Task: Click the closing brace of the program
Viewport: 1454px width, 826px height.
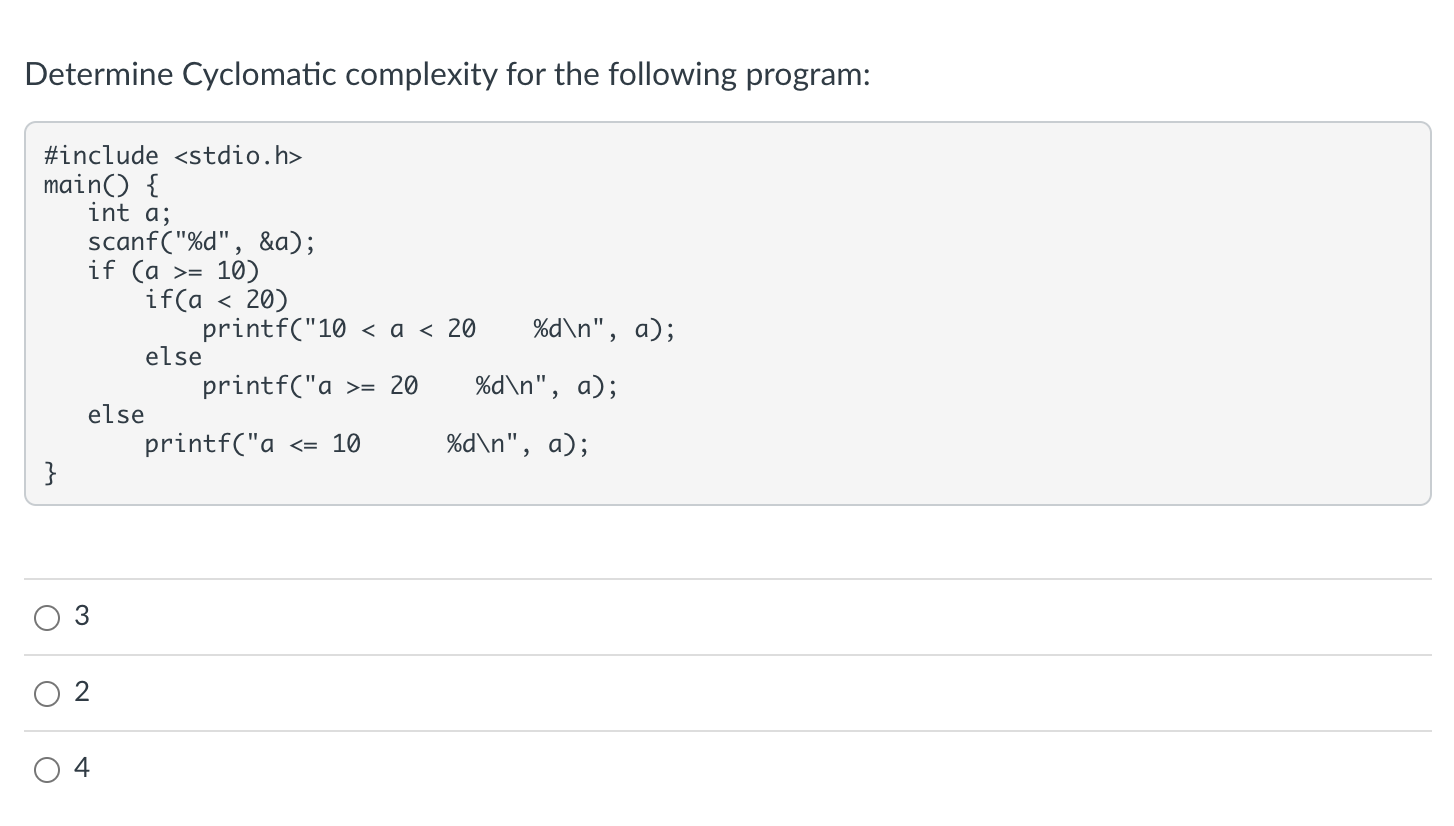Action: (49, 471)
